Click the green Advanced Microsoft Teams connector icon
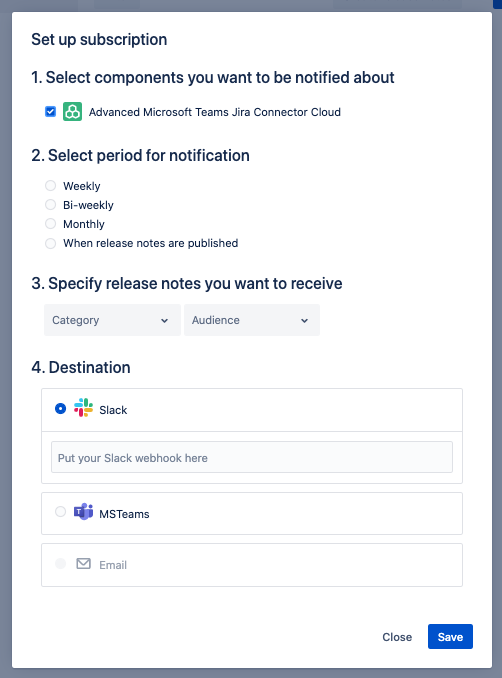 (72, 112)
